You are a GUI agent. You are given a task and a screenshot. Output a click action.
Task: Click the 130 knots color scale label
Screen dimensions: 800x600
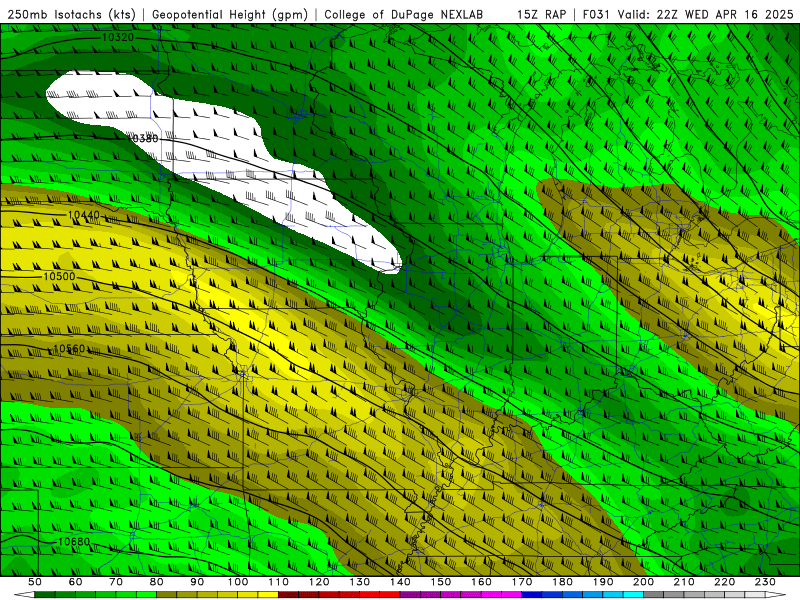click(360, 582)
